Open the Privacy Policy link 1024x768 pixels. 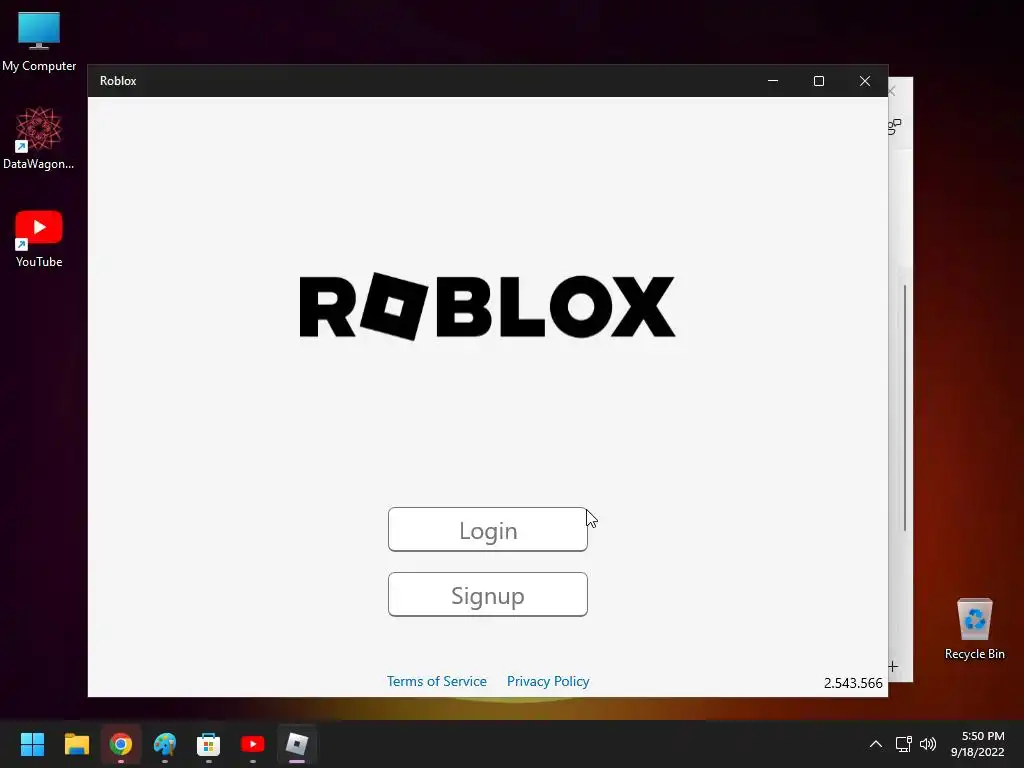point(548,681)
